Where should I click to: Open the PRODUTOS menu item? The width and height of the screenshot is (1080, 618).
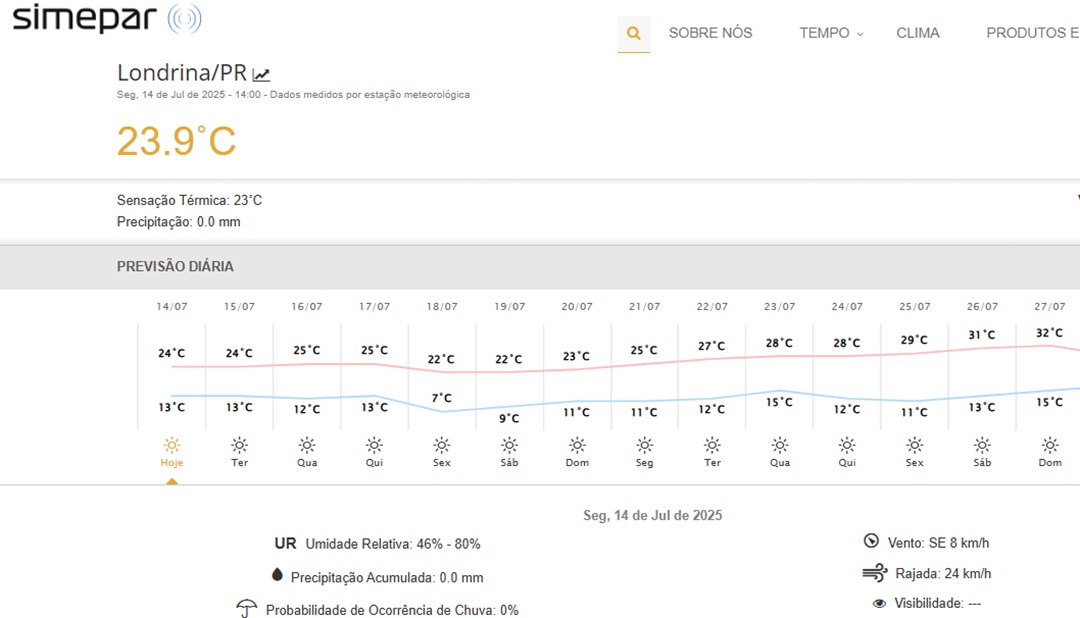[1030, 33]
